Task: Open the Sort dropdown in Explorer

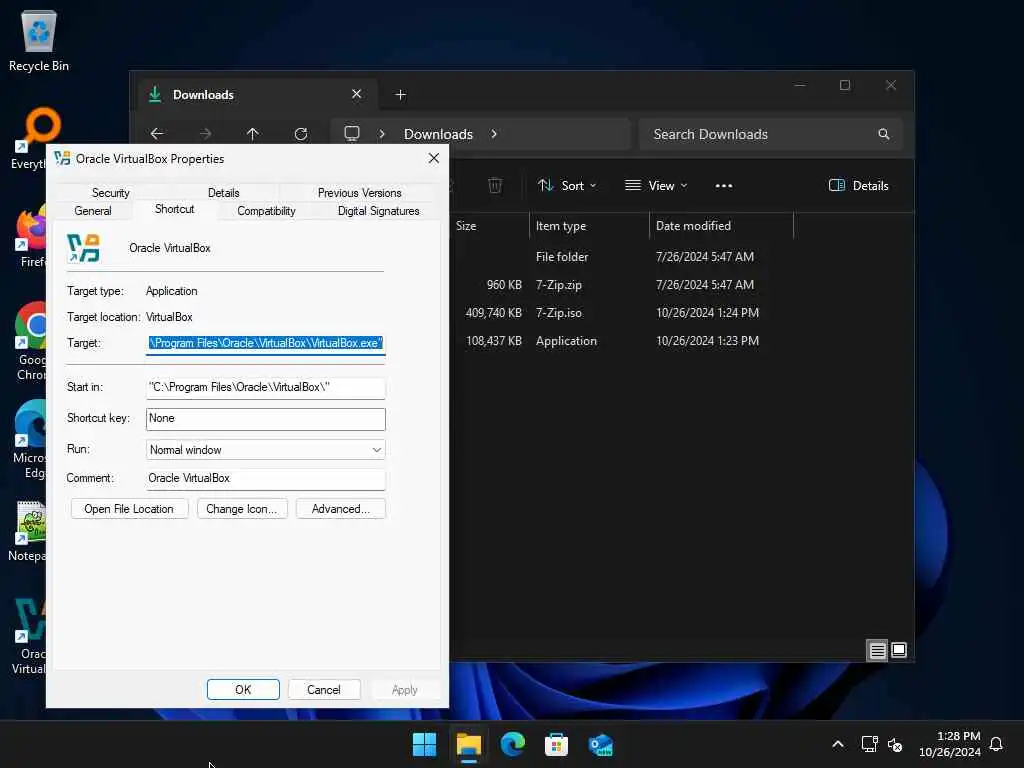Action: 567,185
